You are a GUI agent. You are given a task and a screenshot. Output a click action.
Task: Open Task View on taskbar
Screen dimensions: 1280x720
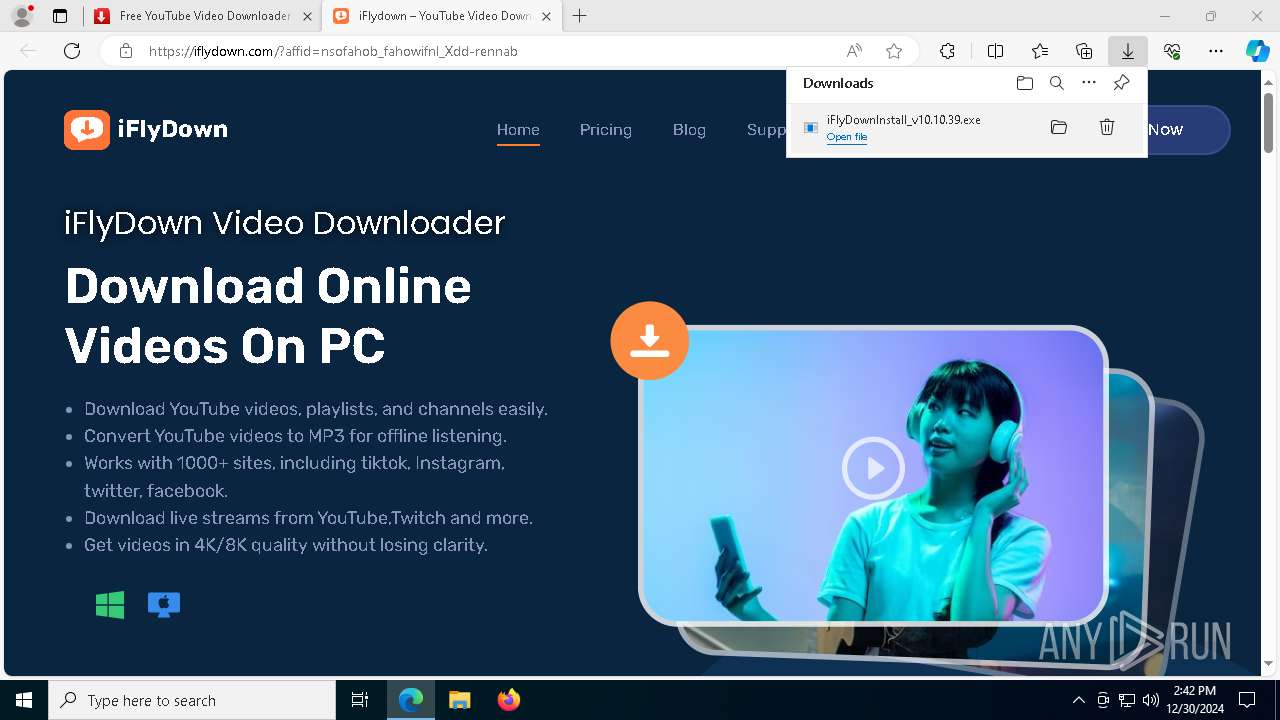coord(360,700)
